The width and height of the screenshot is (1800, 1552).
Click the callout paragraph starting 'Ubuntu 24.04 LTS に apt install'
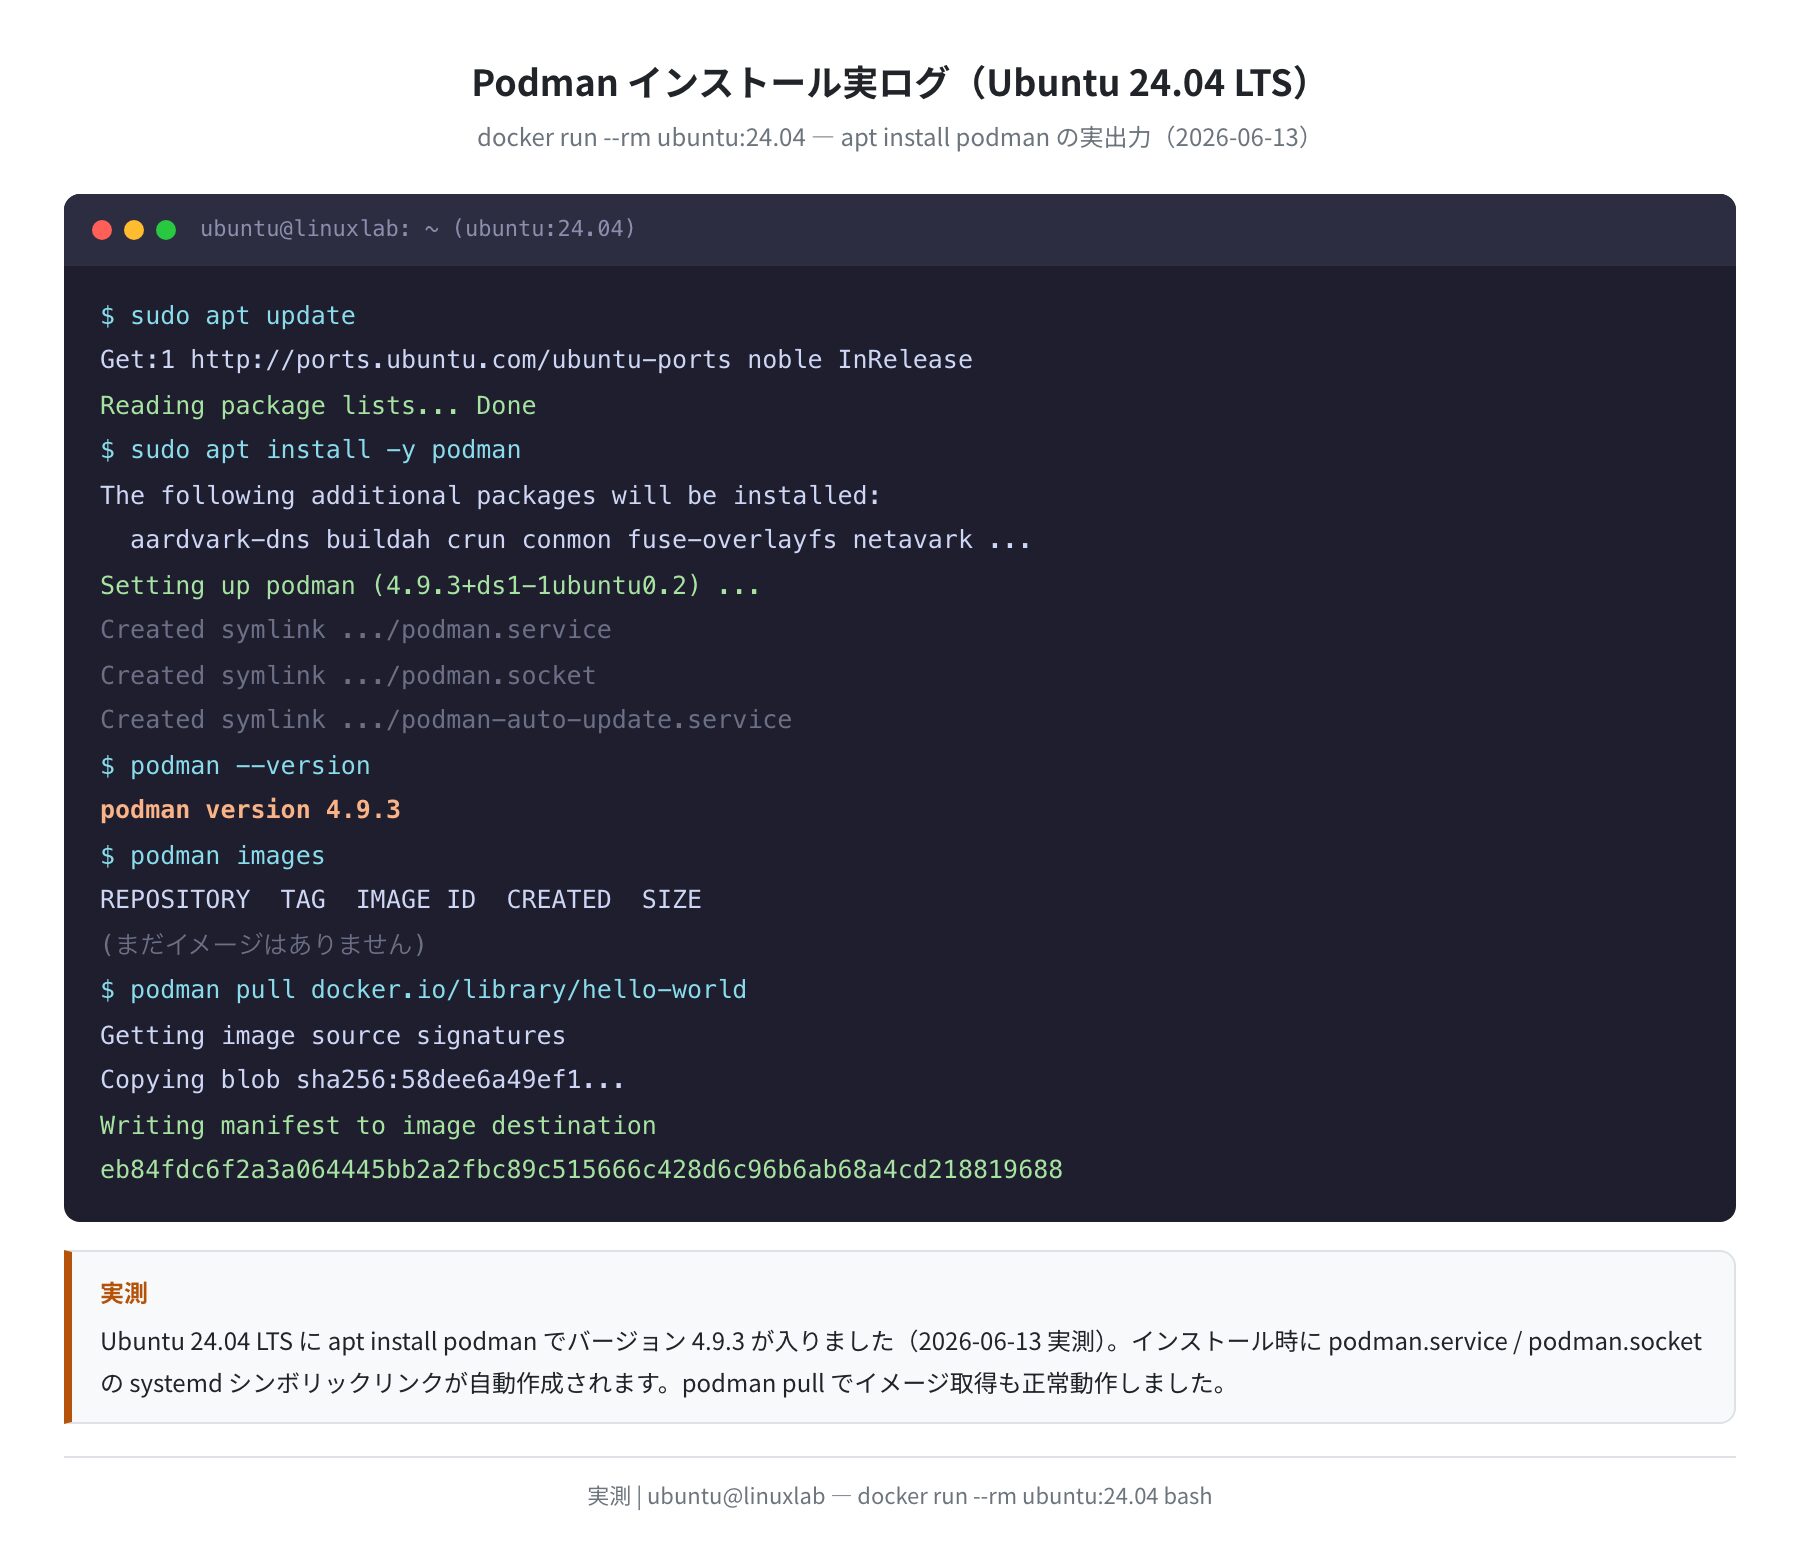click(900, 1362)
